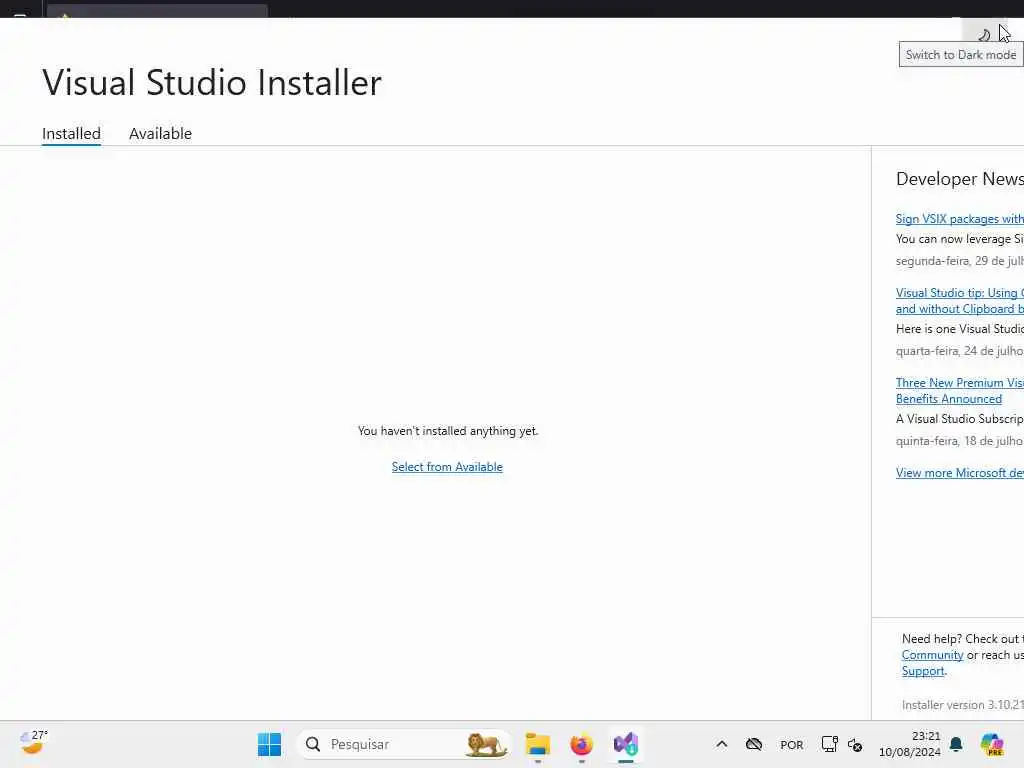Open the Installed tab
Screen dimensions: 1024x768
pyautogui.click(x=71, y=133)
